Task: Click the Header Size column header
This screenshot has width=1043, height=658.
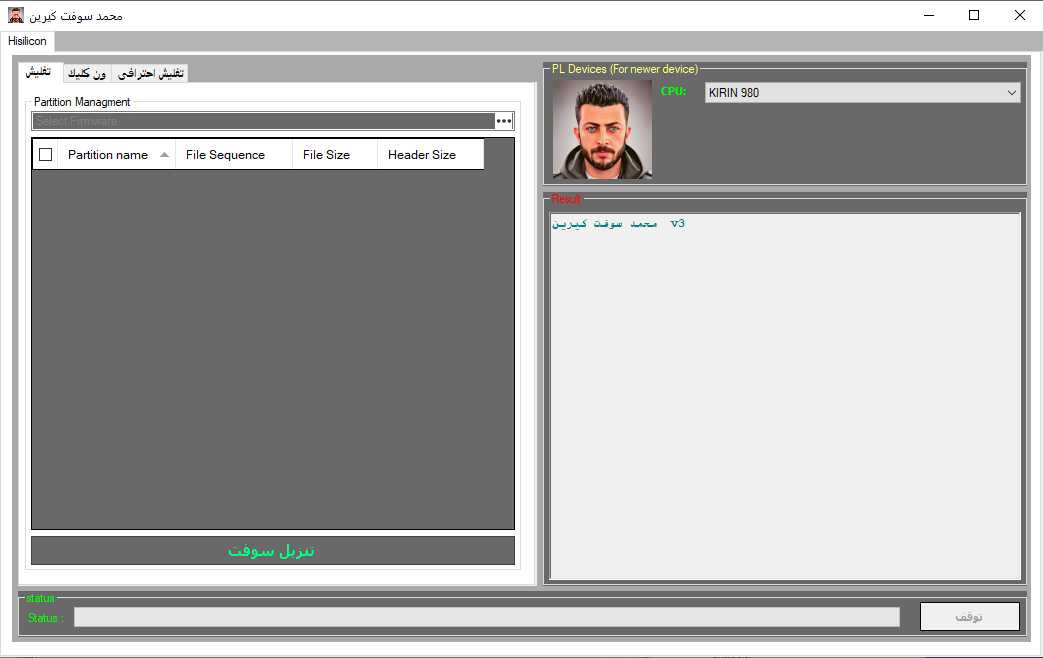Action: pos(424,154)
